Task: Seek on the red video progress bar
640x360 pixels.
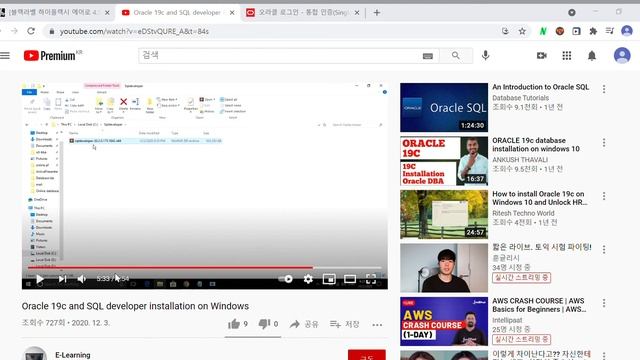Action: pyautogui.click(x=204, y=267)
